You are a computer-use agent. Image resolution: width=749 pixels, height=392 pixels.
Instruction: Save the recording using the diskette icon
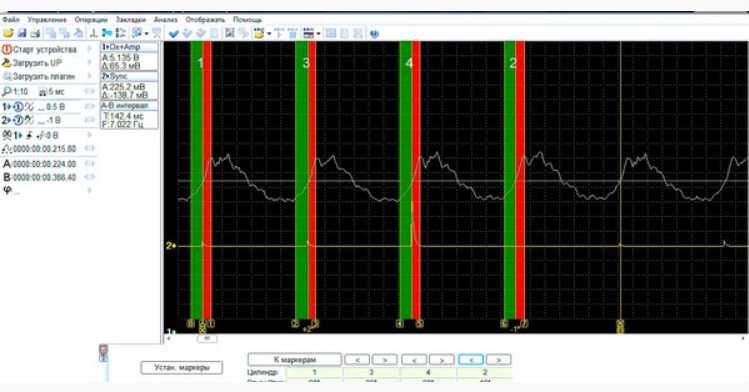(21, 33)
